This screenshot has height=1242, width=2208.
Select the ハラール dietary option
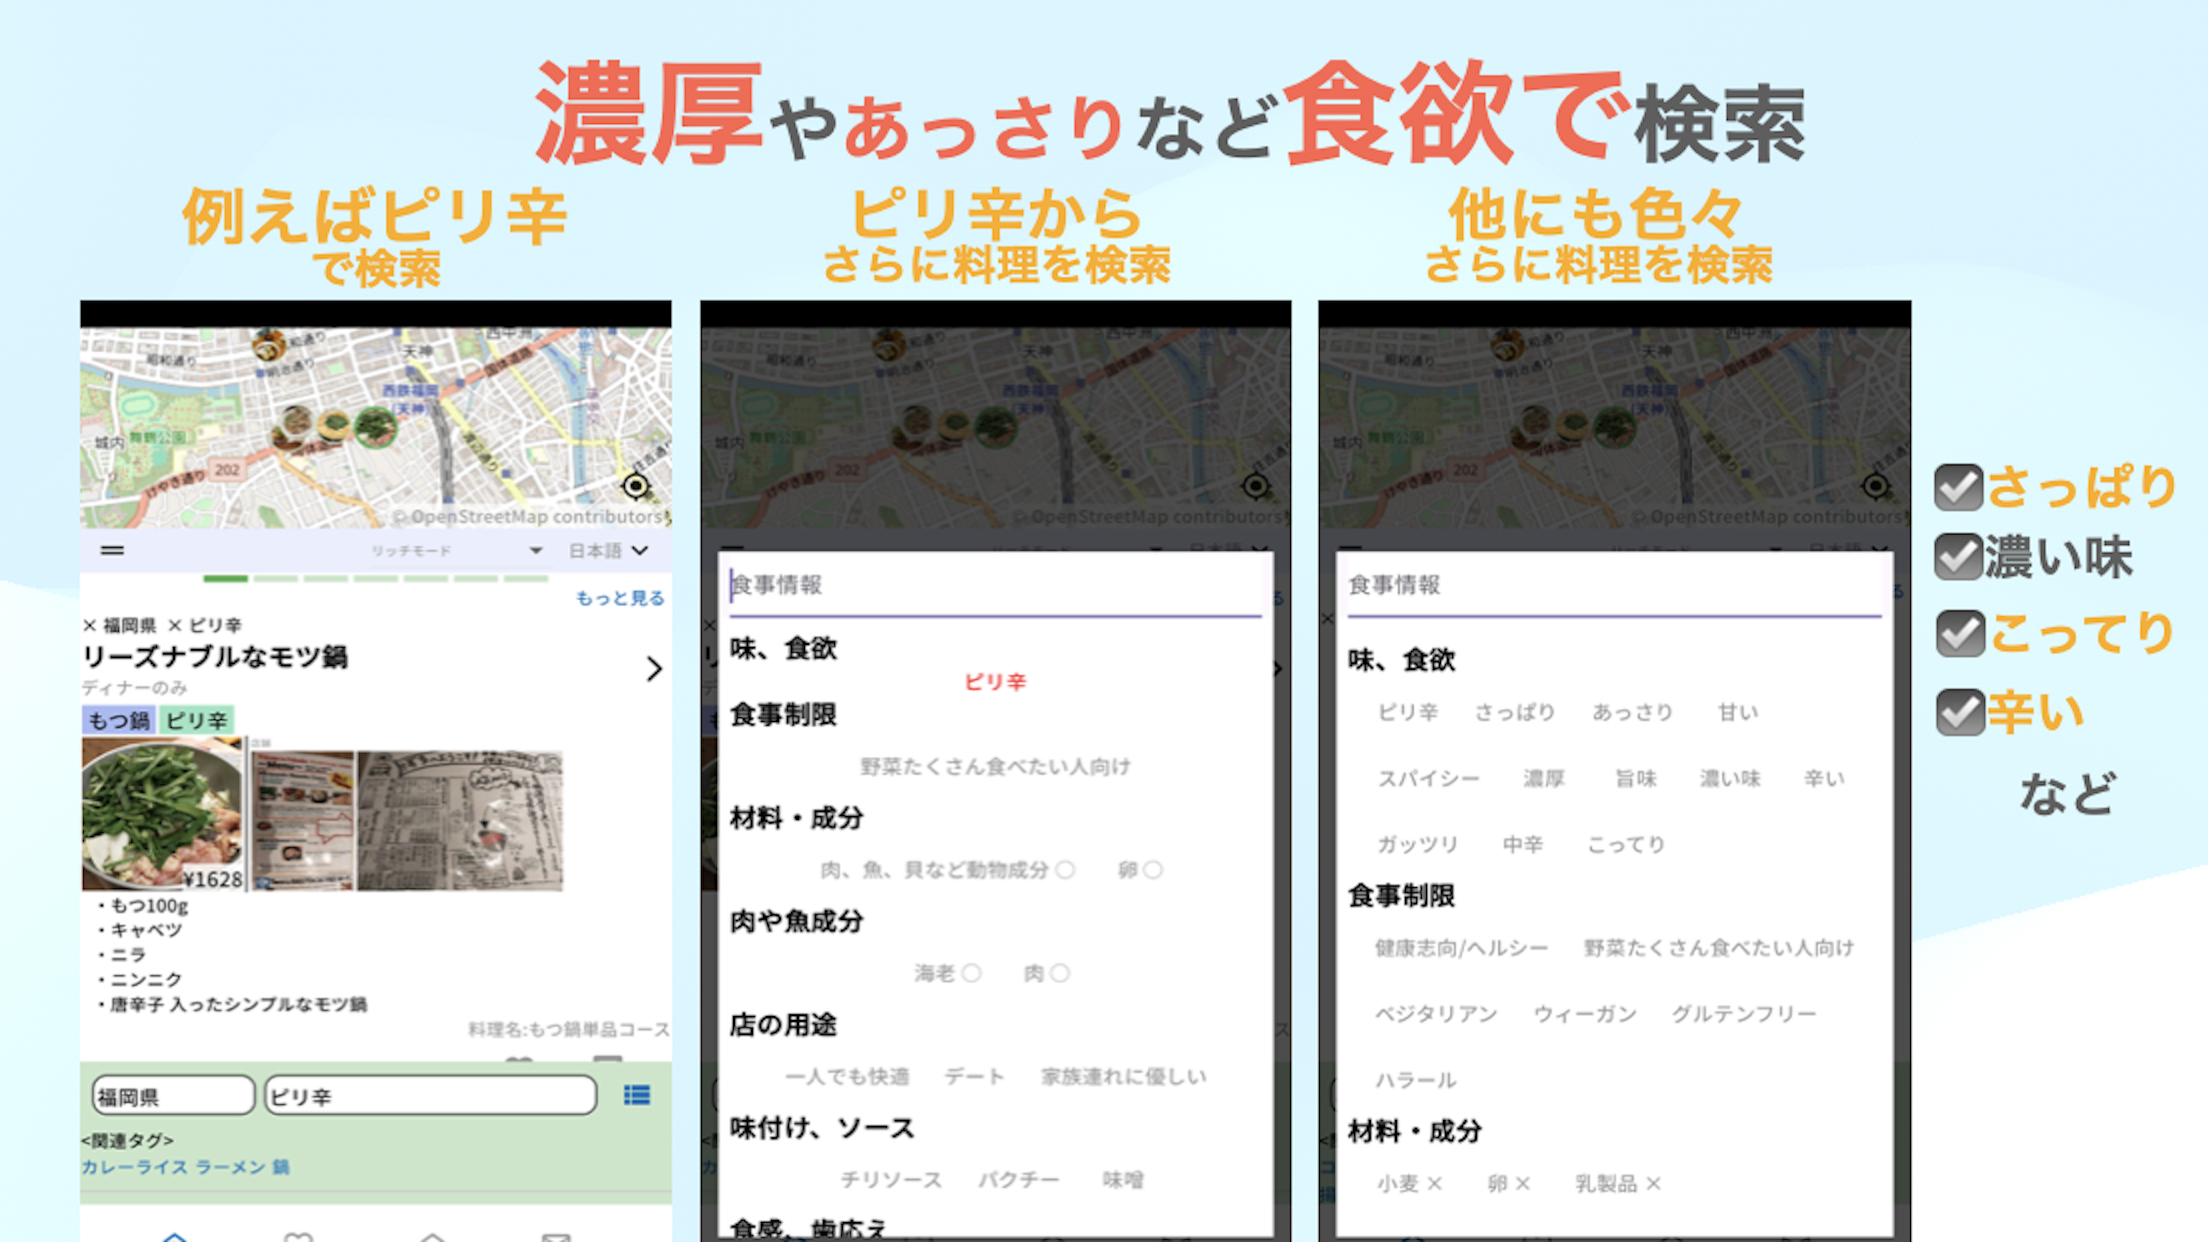tap(1416, 1080)
